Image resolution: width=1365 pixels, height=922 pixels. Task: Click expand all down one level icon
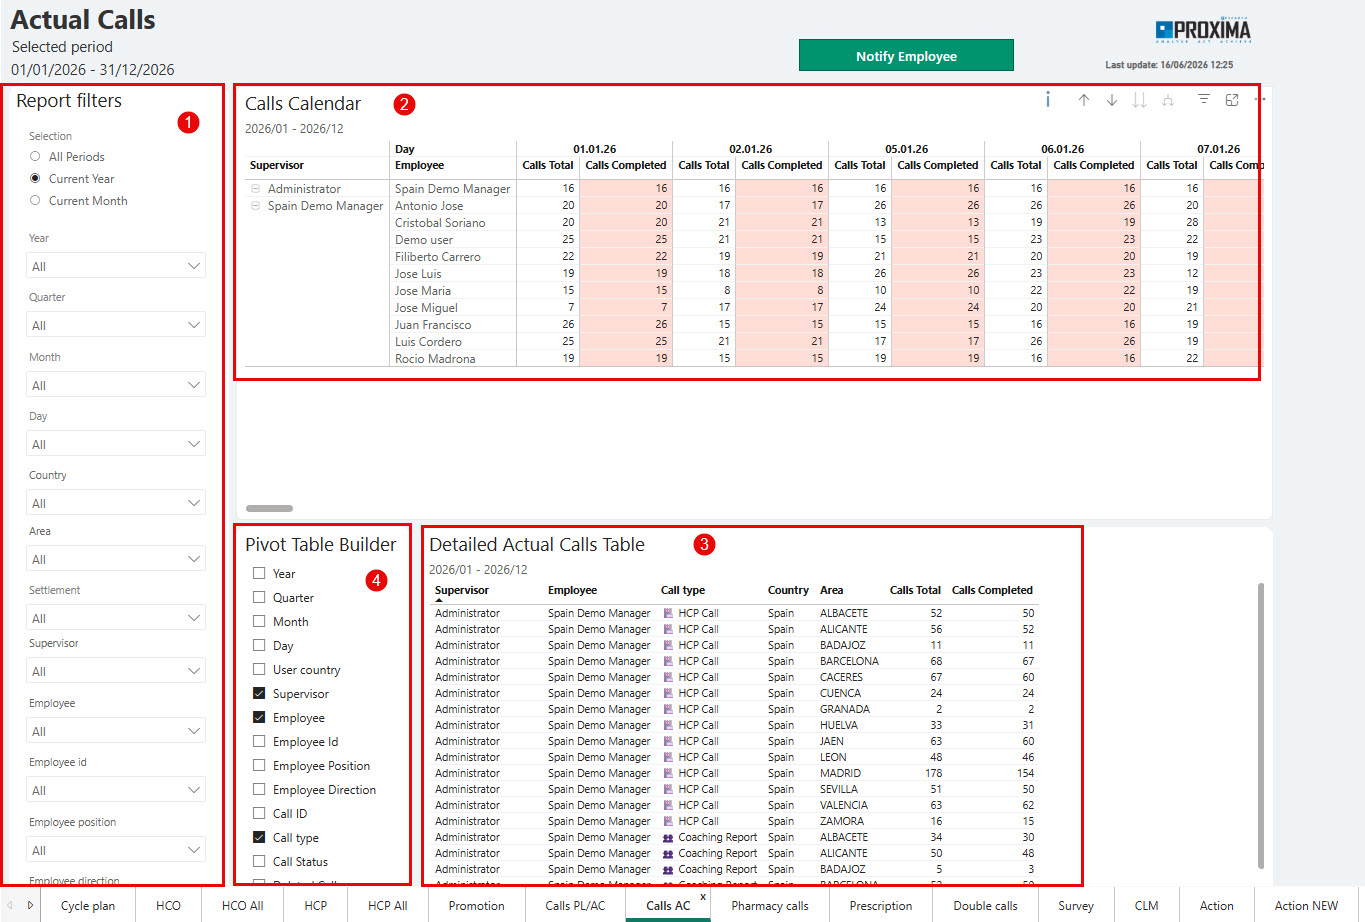point(1168,100)
